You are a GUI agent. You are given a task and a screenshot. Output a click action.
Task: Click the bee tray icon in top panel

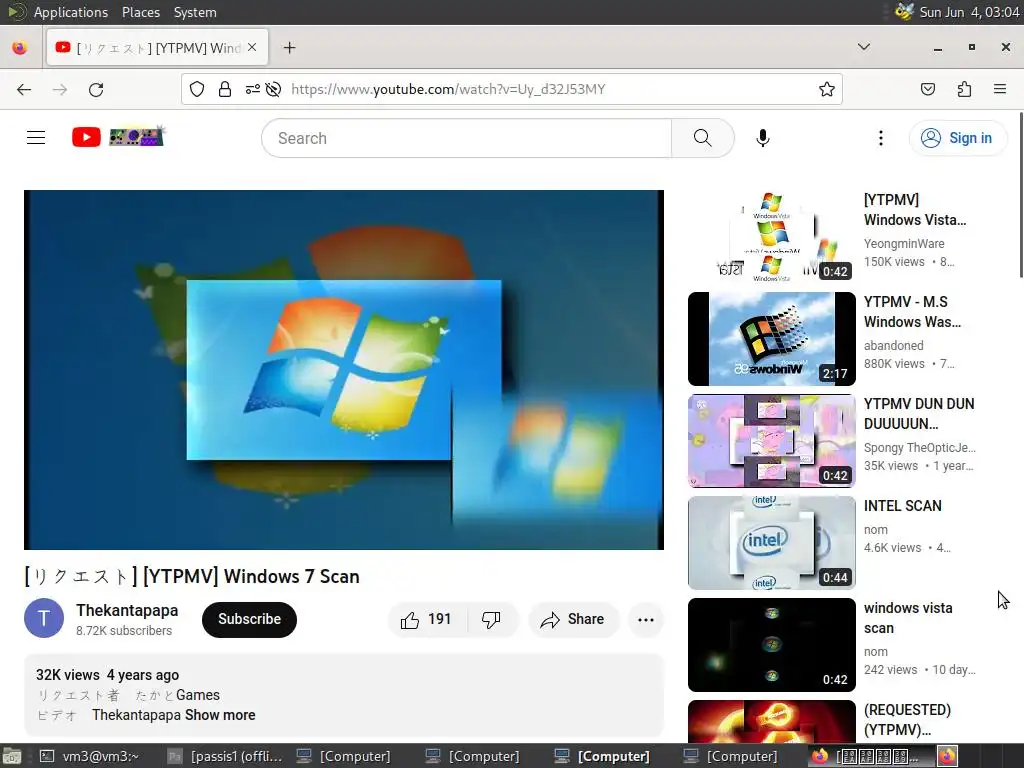pyautogui.click(x=903, y=11)
